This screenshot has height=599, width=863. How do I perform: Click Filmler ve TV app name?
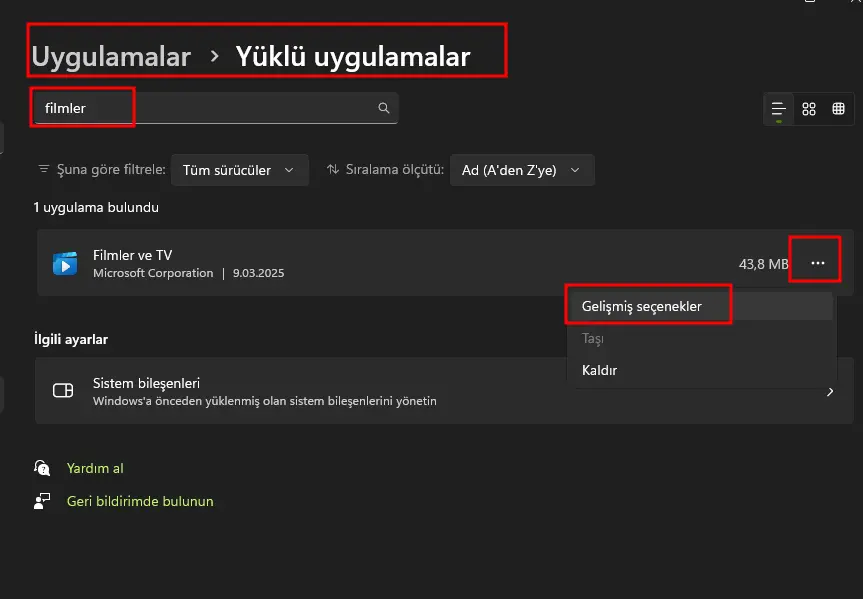click(133, 255)
